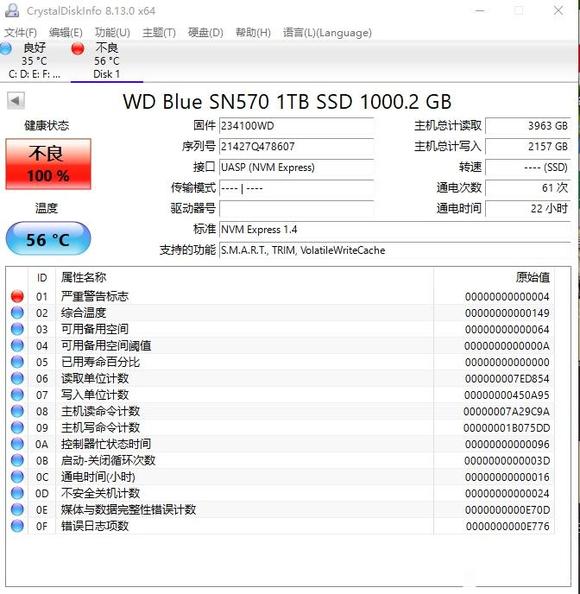
Task: Click the blue orb for 错误日志项数
Action: pos(17,526)
